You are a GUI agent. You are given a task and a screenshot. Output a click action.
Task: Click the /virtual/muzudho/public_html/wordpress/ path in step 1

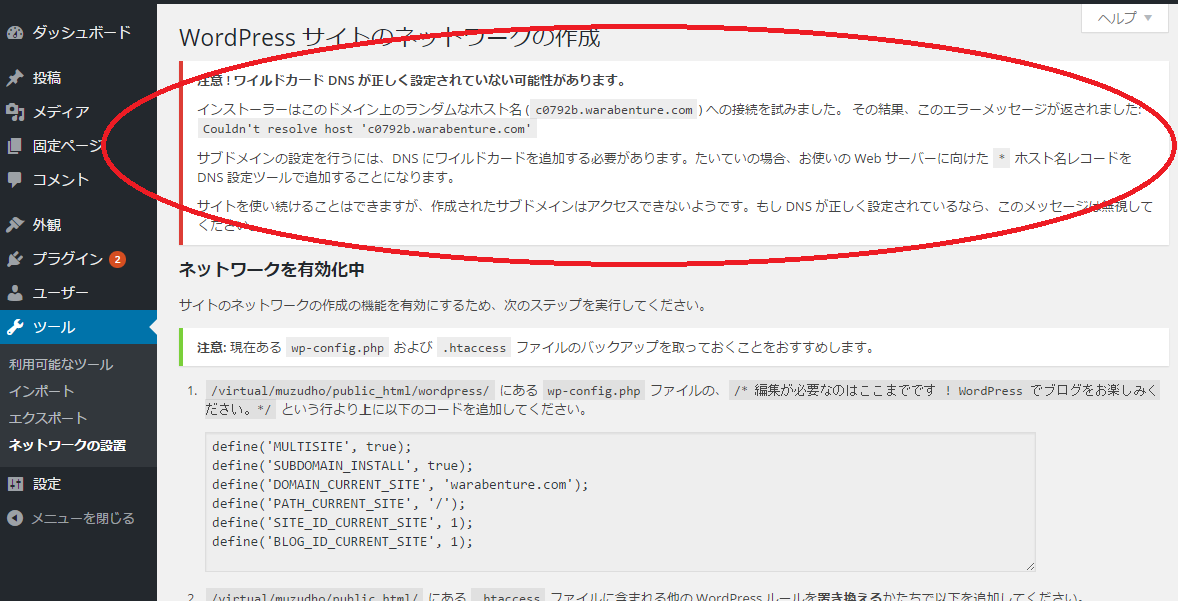[x=350, y=391]
